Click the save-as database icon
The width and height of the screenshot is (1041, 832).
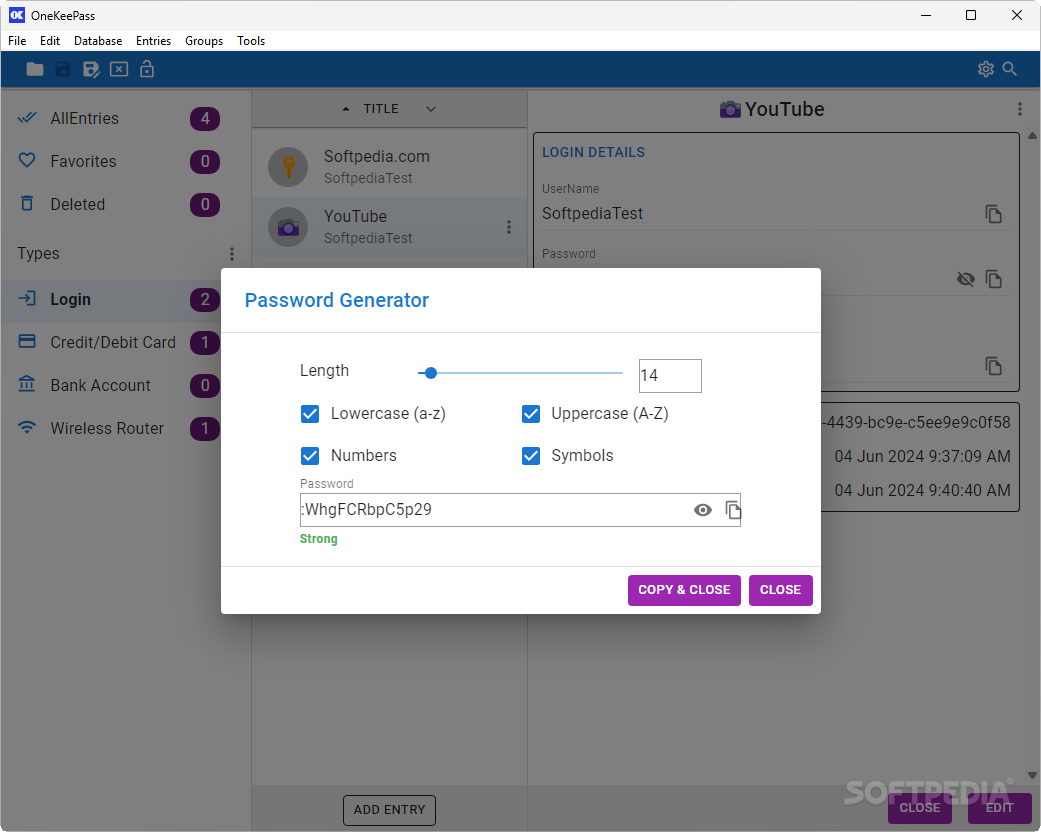click(91, 69)
